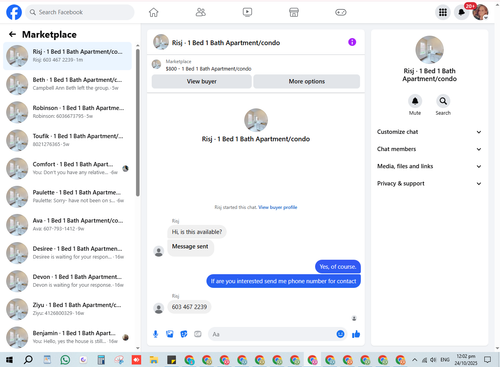Open the Paulette apartment conversation

(67, 197)
